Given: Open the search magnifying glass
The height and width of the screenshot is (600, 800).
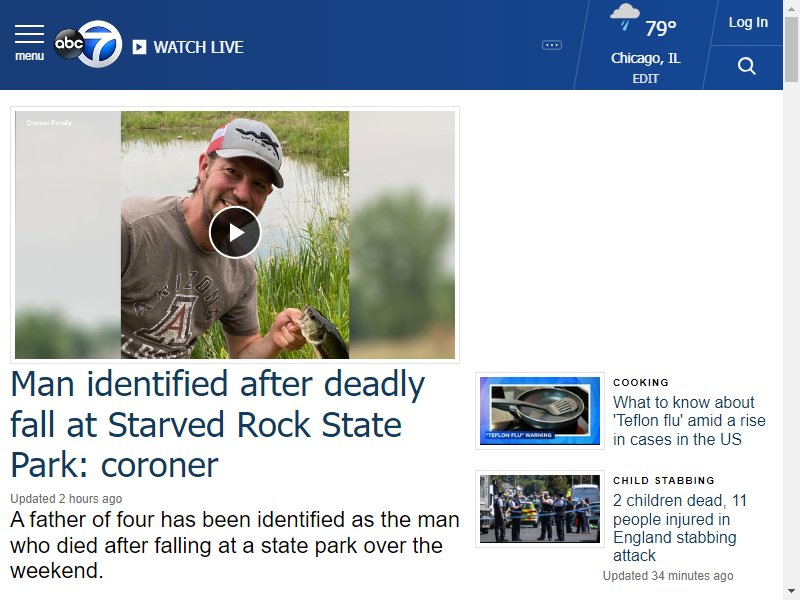Looking at the screenshot, I should coord(746,66).
